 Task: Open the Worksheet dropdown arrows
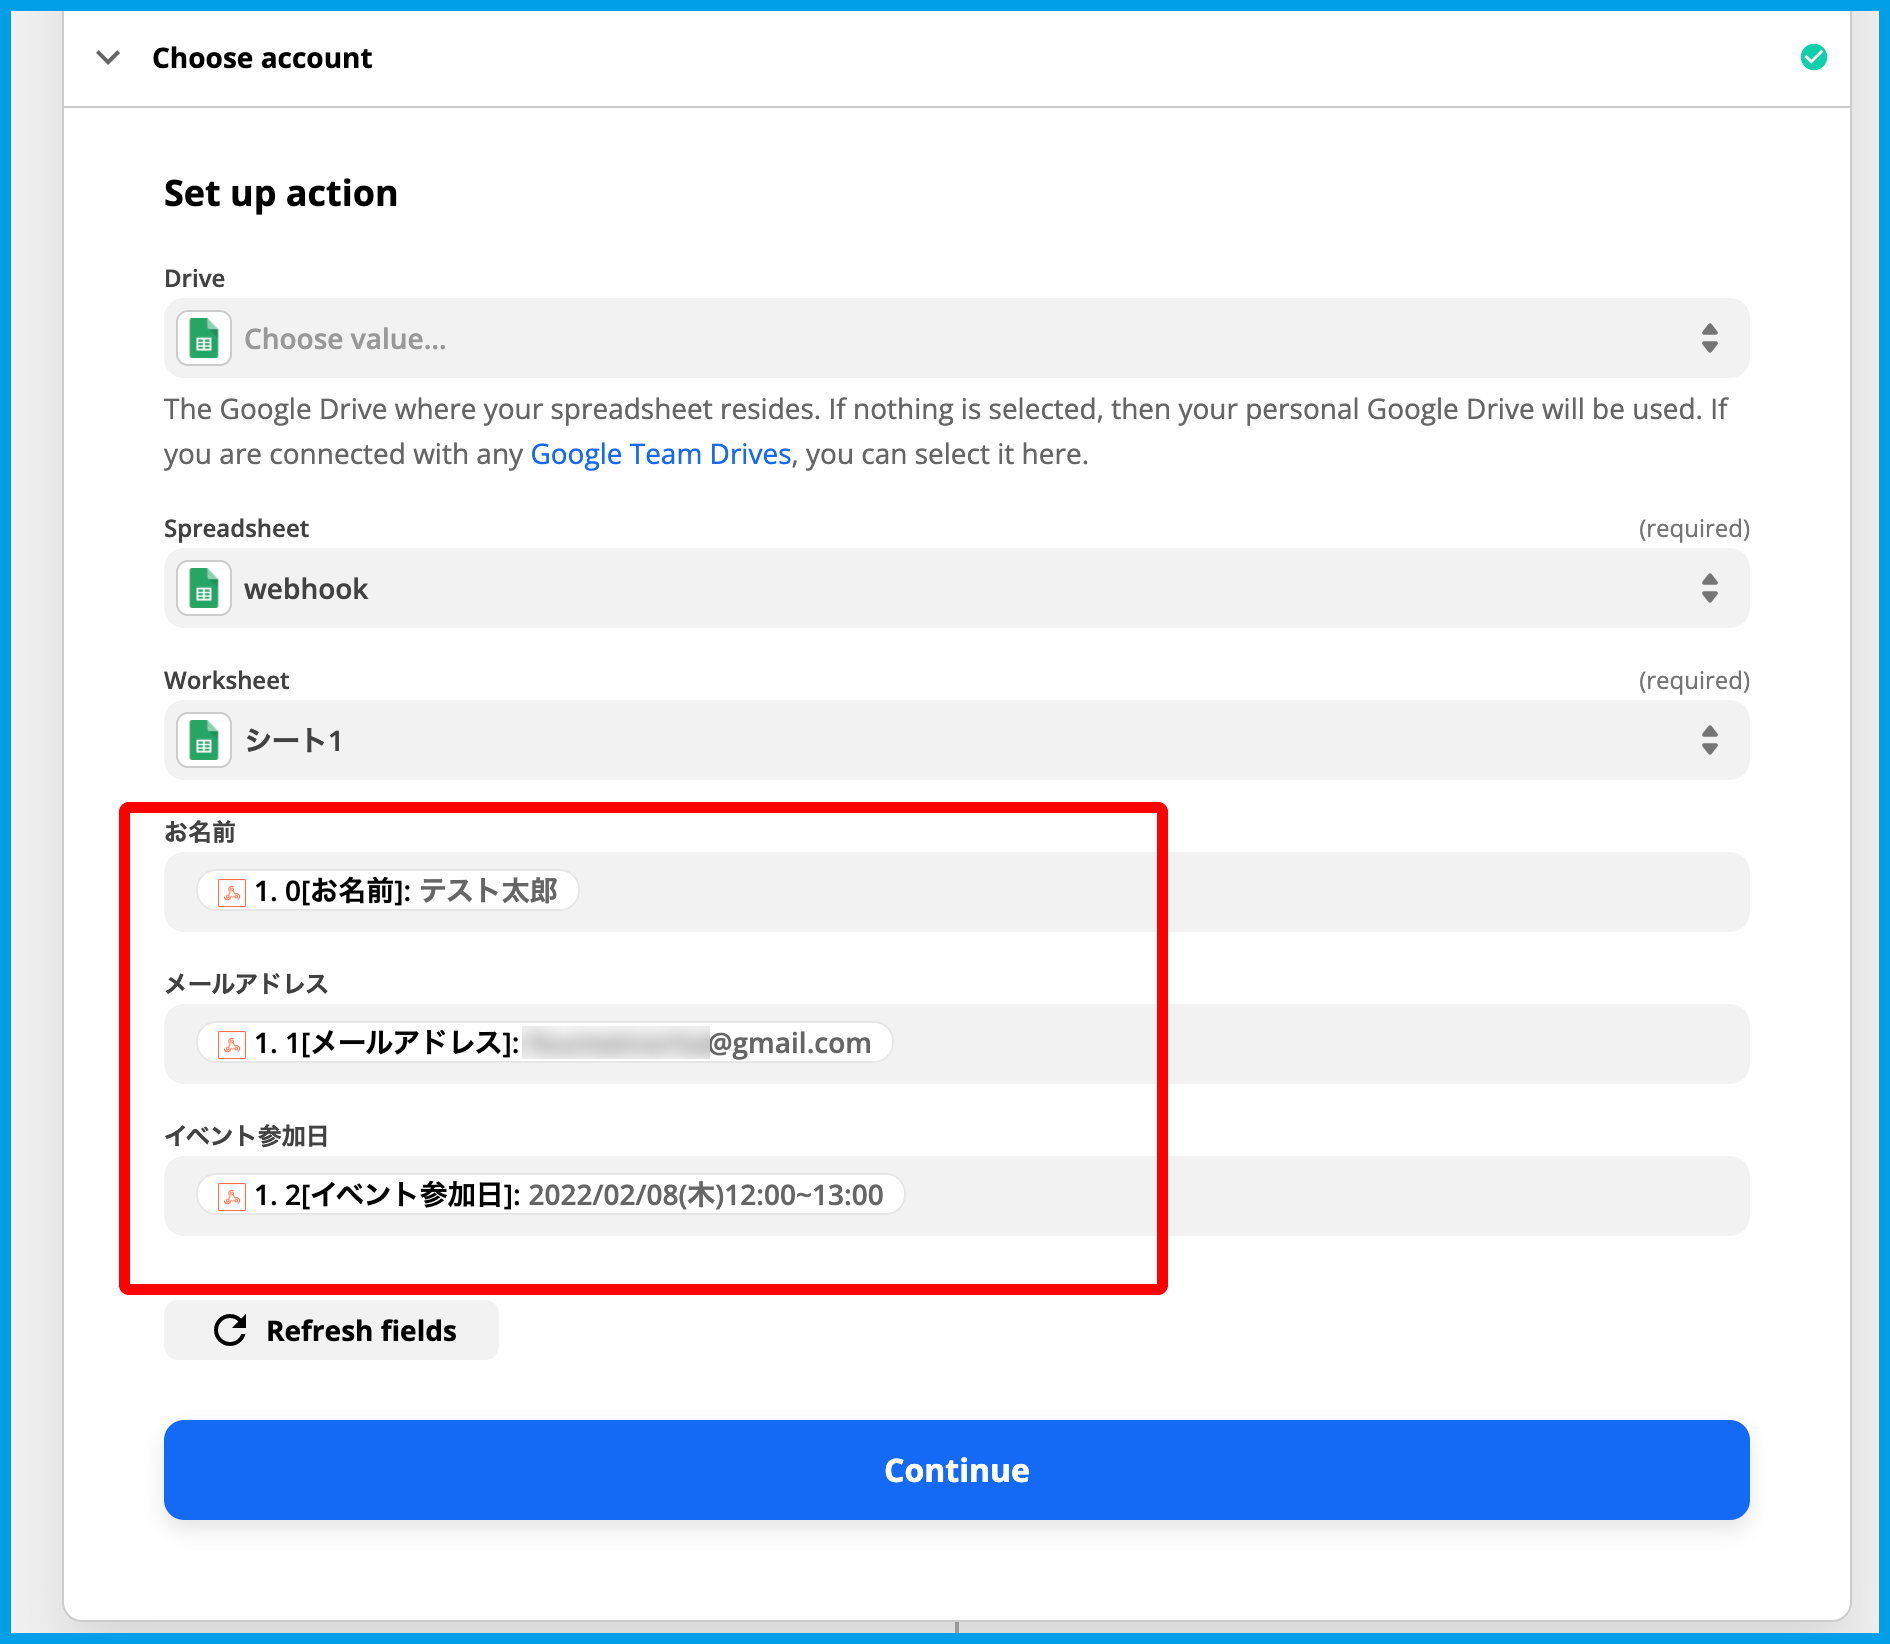[x=1709, y=741]
